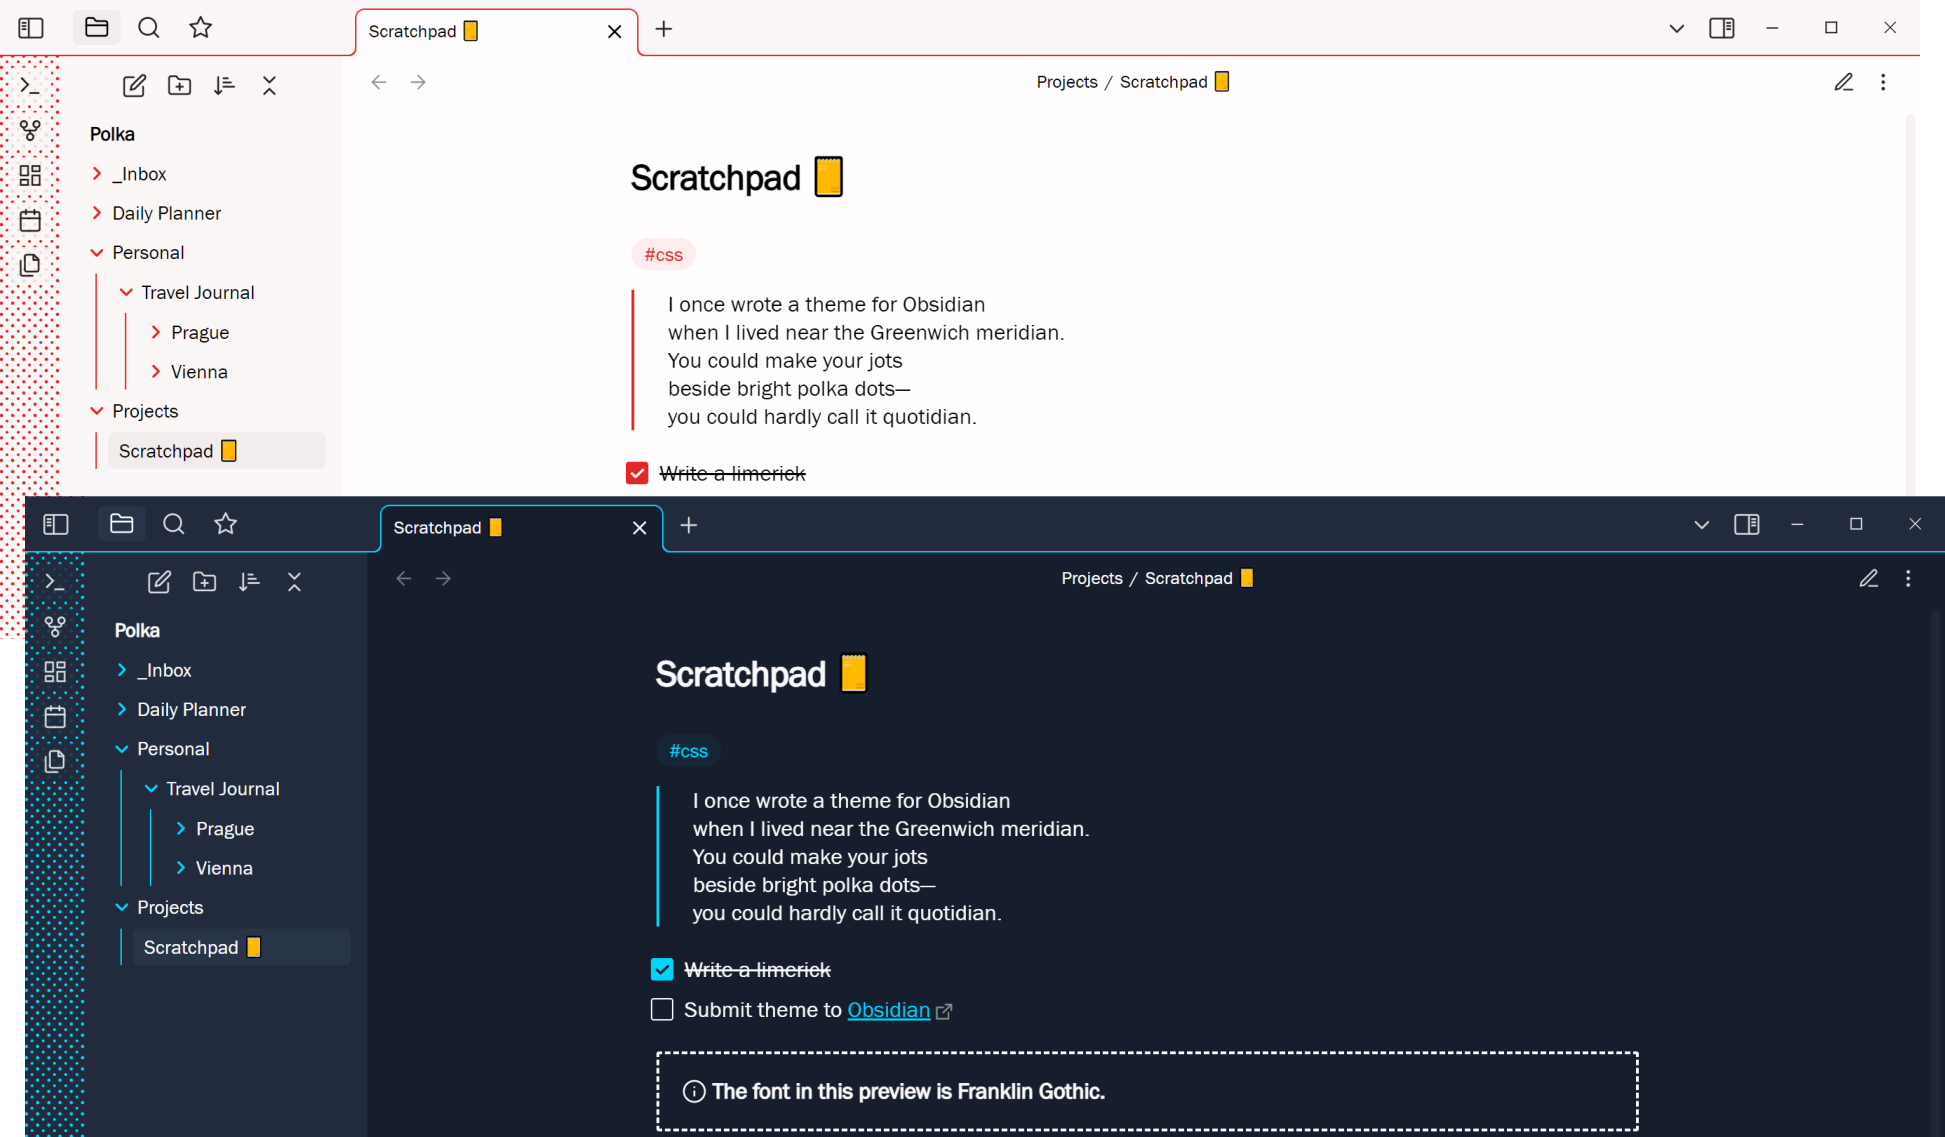Expand Daily Planner folder in light window

97,213
